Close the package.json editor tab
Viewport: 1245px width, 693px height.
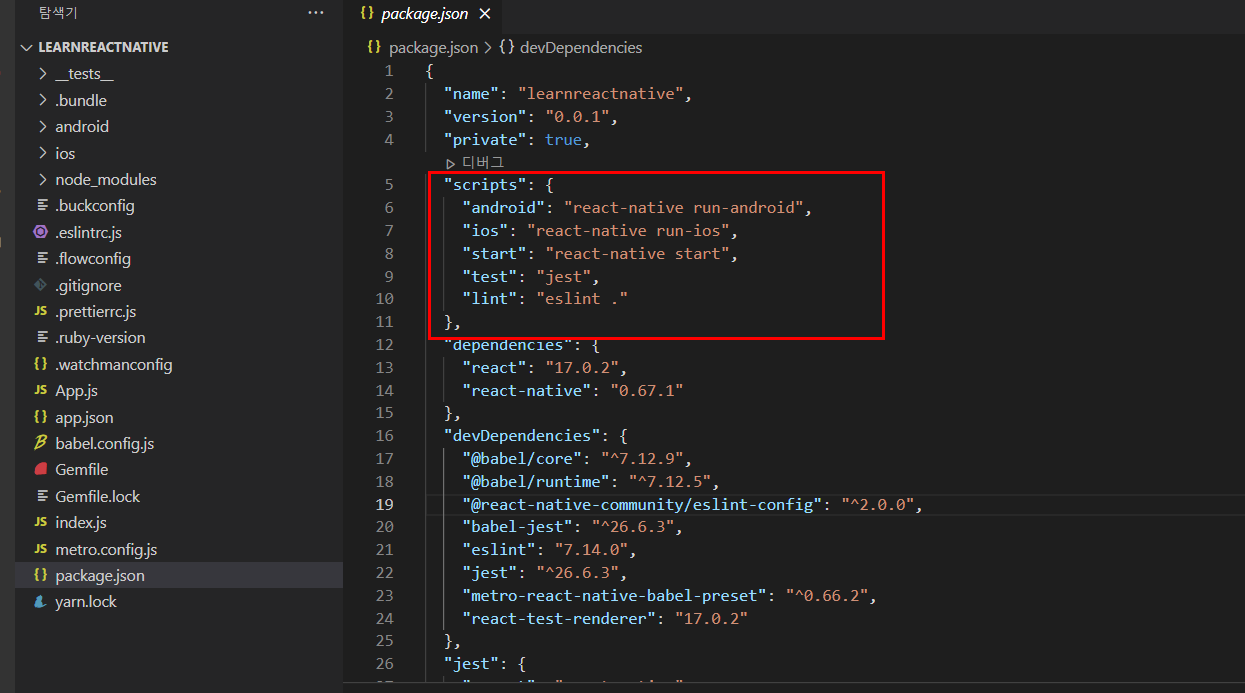pos(485,14)
